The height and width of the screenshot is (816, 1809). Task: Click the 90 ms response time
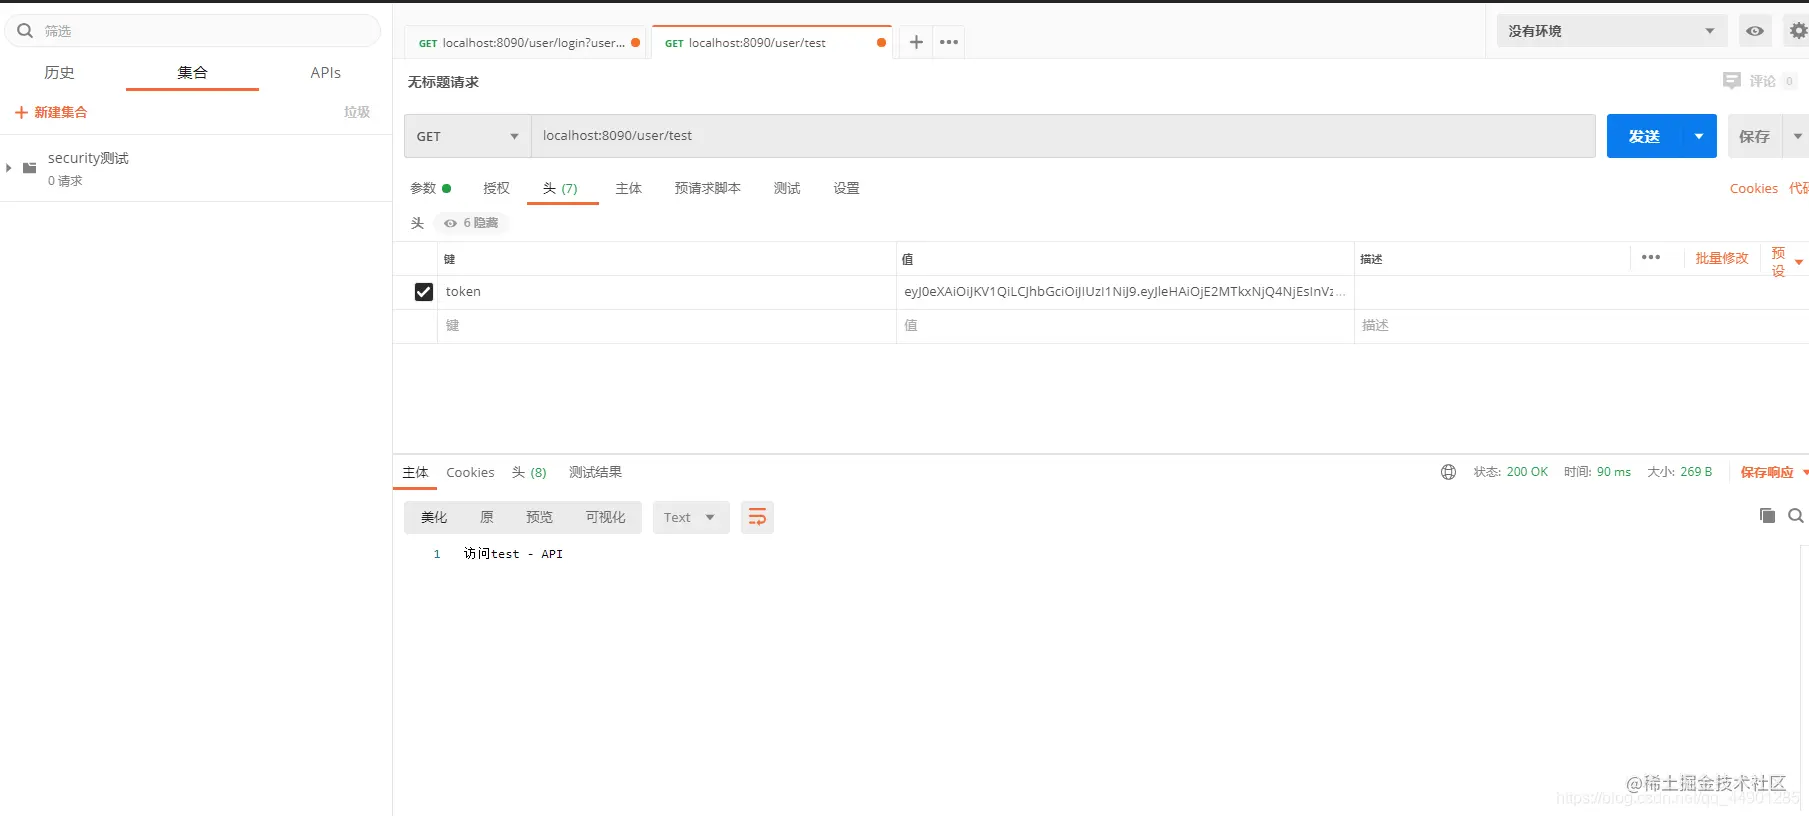click(x=1614, y=472)
